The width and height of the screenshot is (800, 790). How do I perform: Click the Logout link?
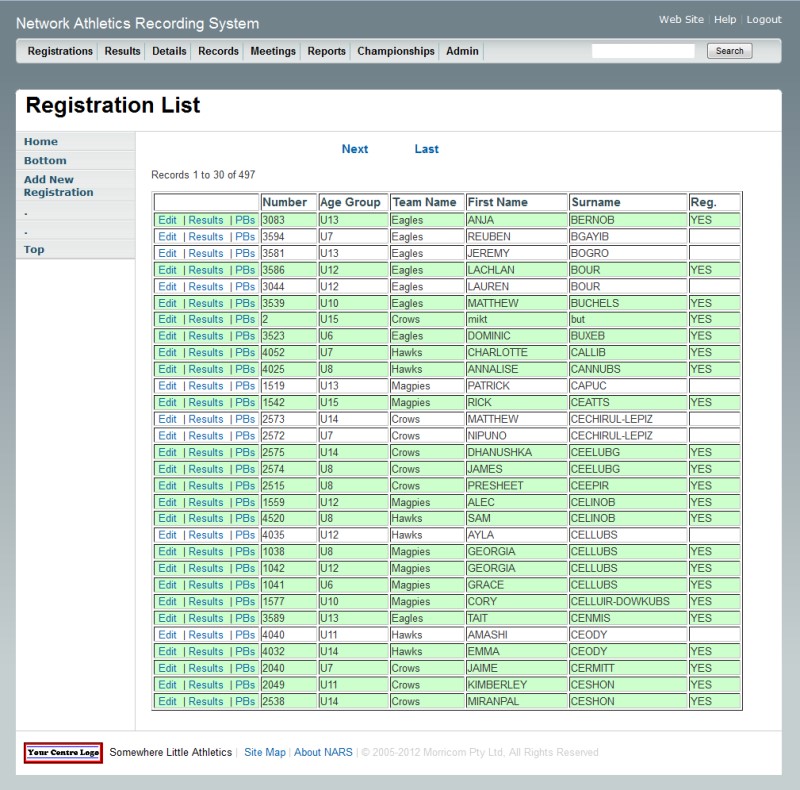pyautogui.click(x=764, y=20)
